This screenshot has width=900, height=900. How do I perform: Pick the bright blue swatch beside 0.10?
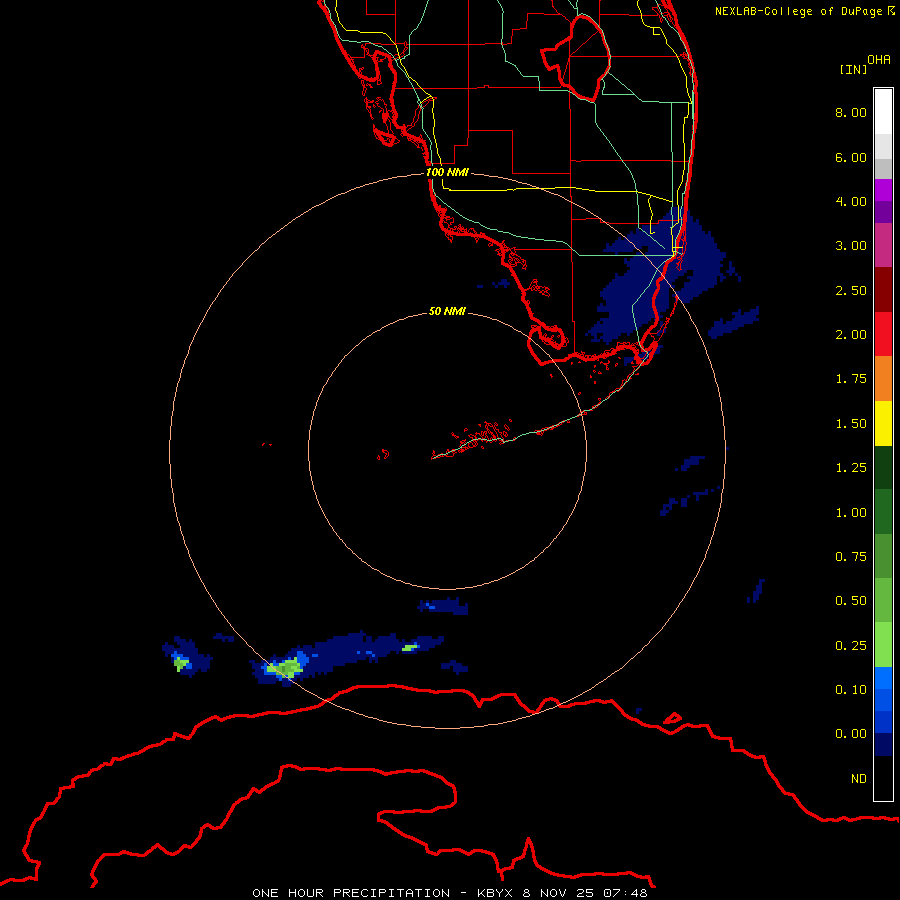click(x=883, y=678)
